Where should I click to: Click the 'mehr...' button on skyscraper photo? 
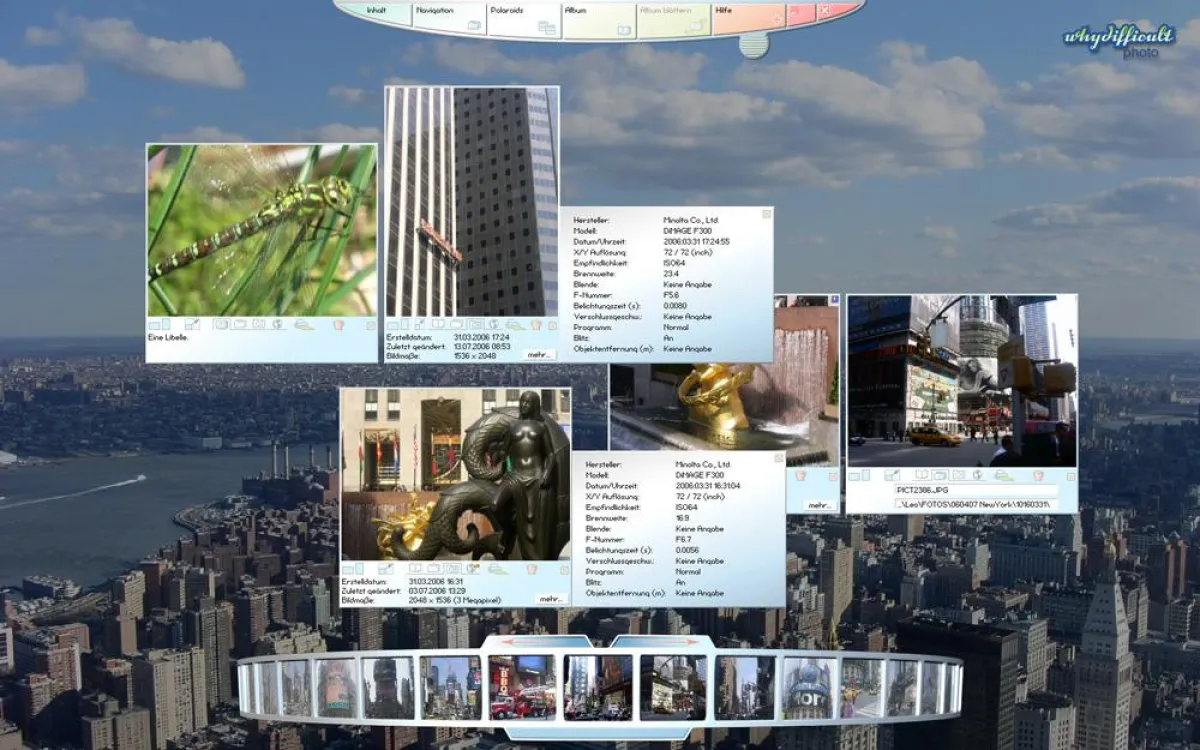[538, 354]
